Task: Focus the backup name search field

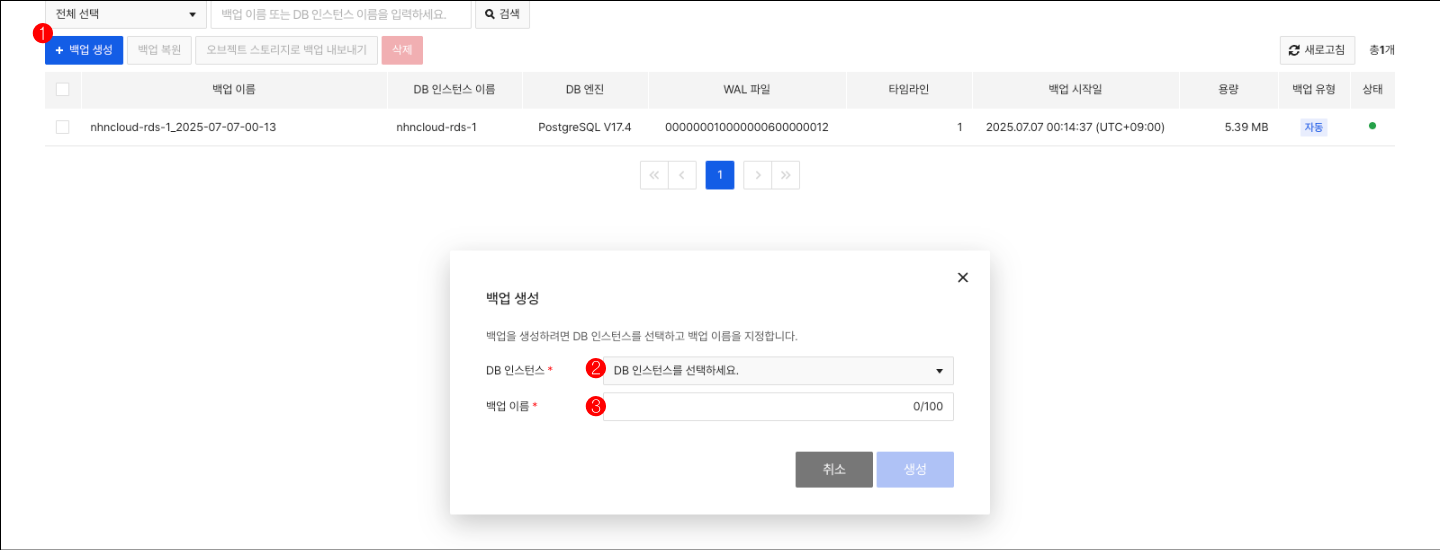Action: [x=341, y=14]
